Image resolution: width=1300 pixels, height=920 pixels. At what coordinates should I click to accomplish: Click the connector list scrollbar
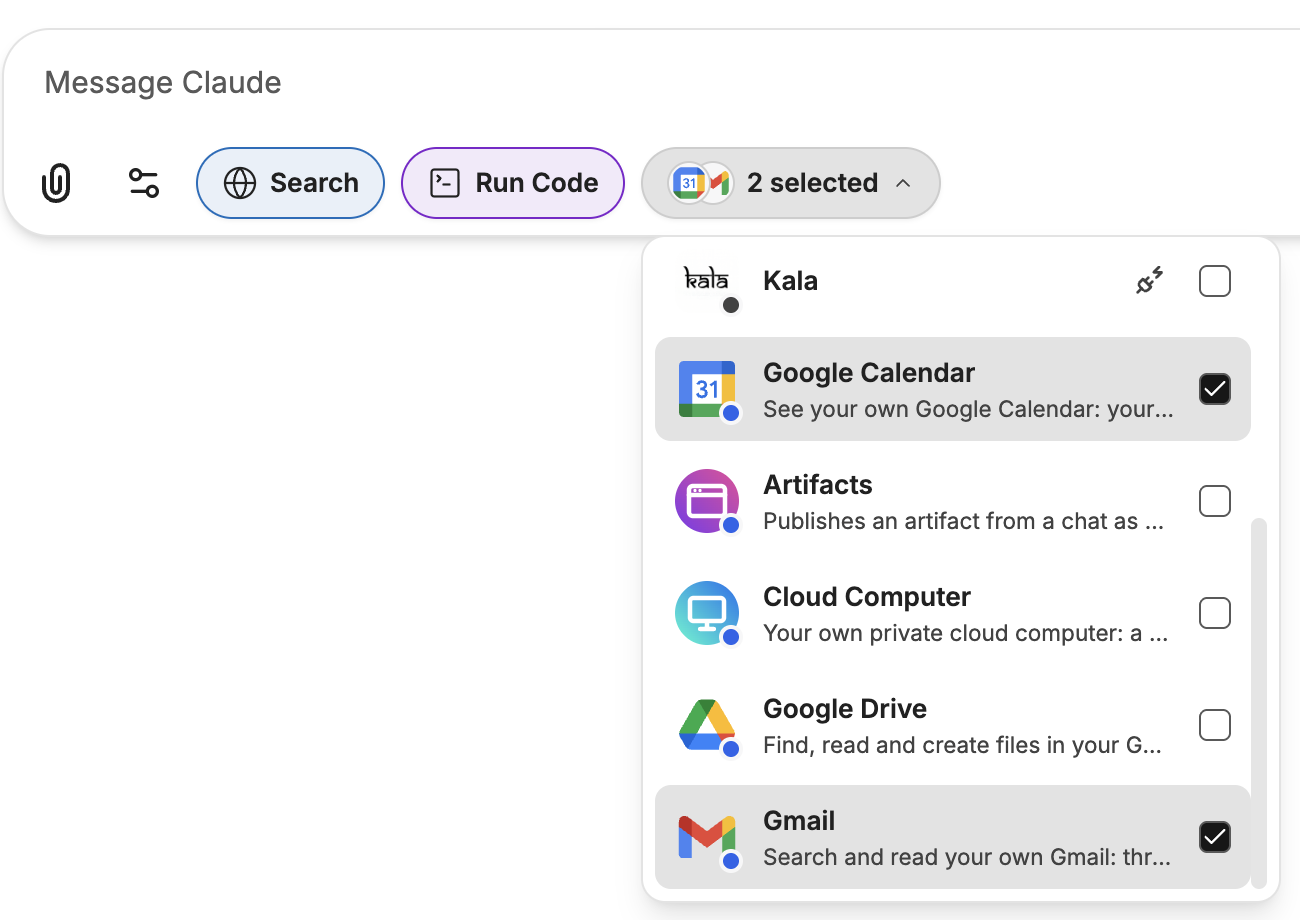tap(1259, 702)
